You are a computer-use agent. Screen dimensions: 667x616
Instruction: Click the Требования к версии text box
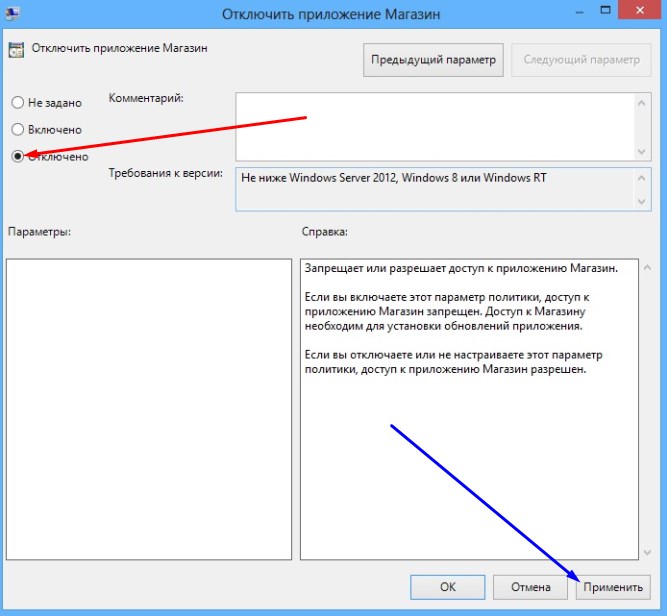435,190
